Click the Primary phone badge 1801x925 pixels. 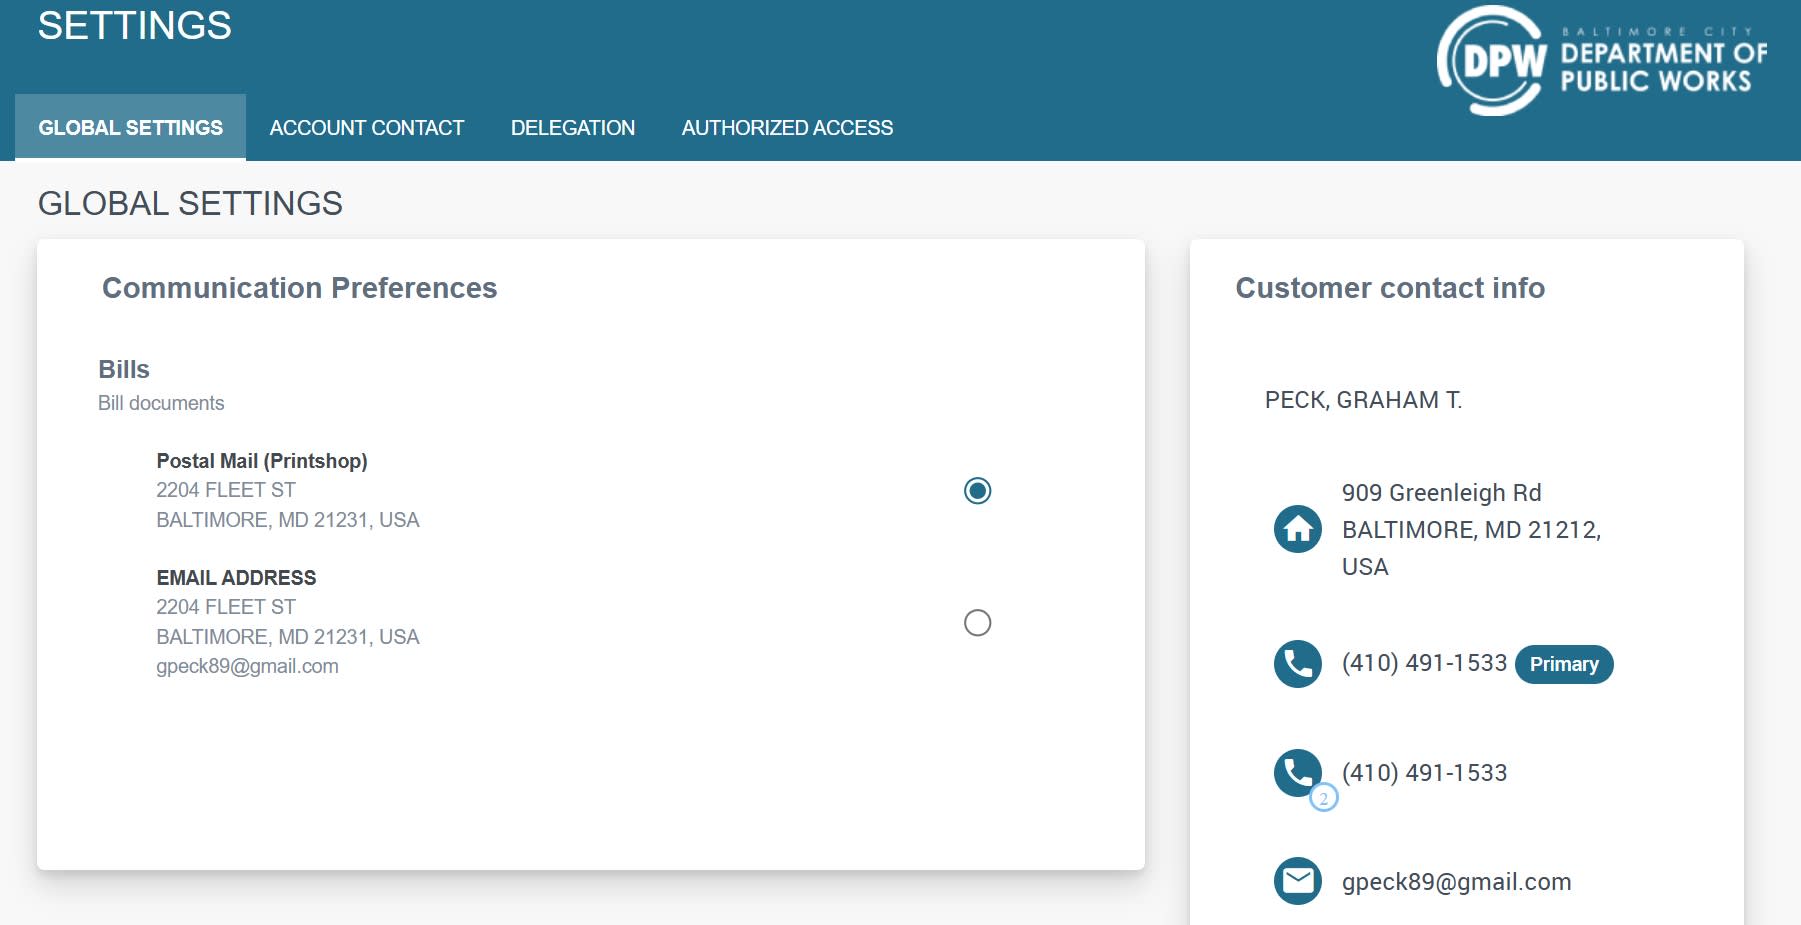1564,665
